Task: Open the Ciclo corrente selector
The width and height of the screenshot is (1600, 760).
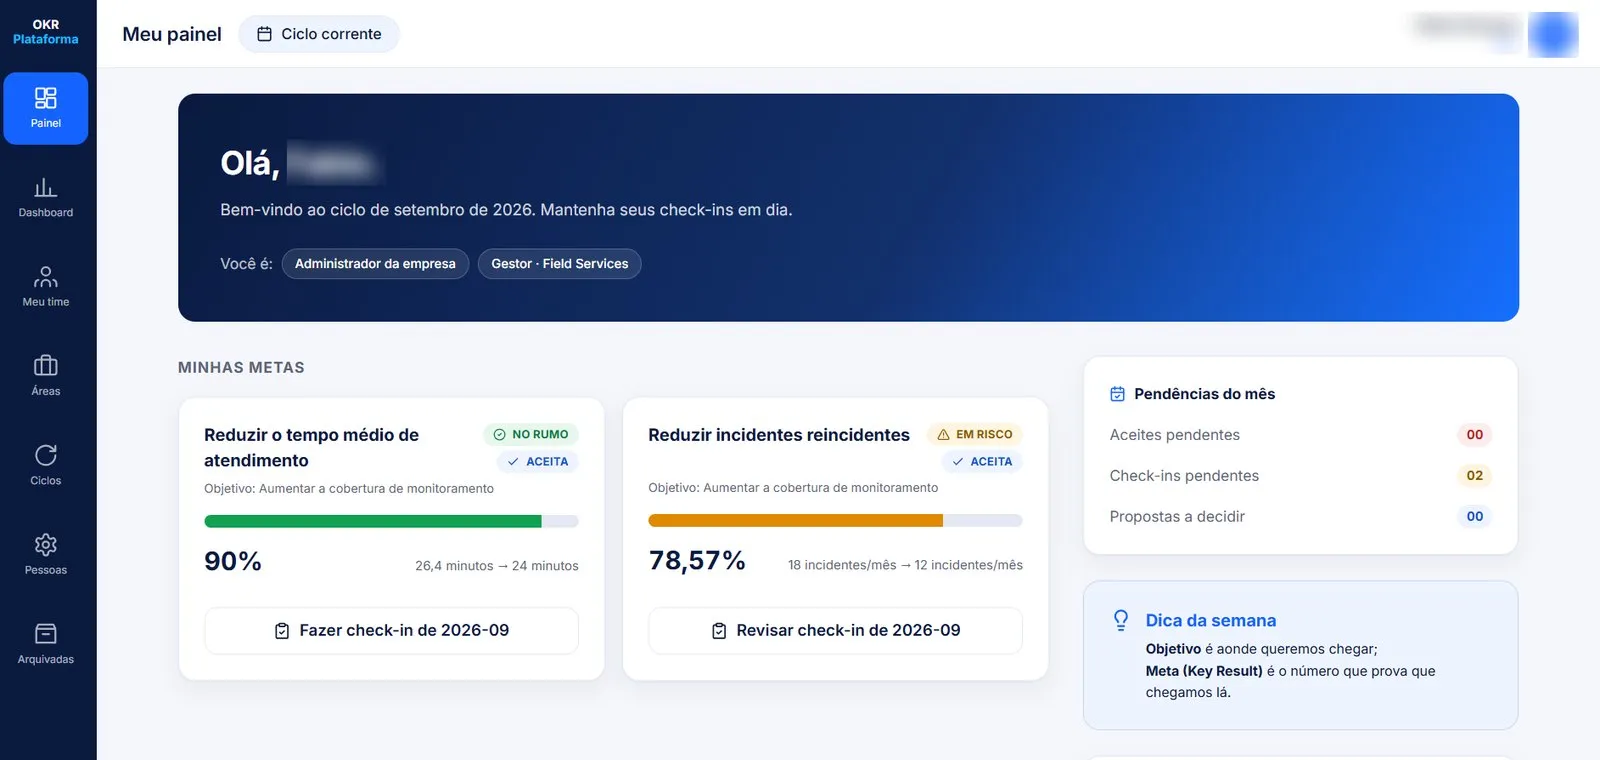Action: [x=319, y=34]
